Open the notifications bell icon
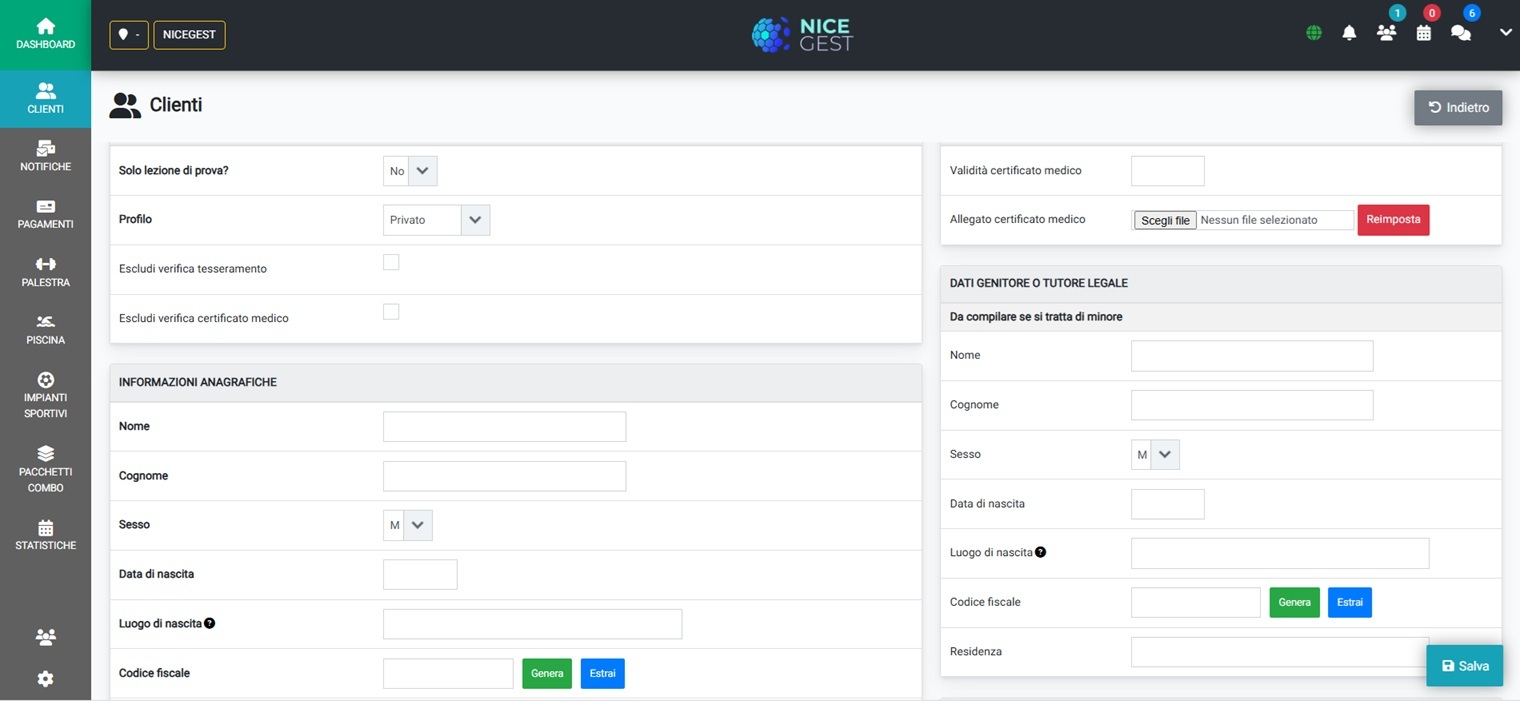Screen dimensions: 1523x704 point(1351,33)
